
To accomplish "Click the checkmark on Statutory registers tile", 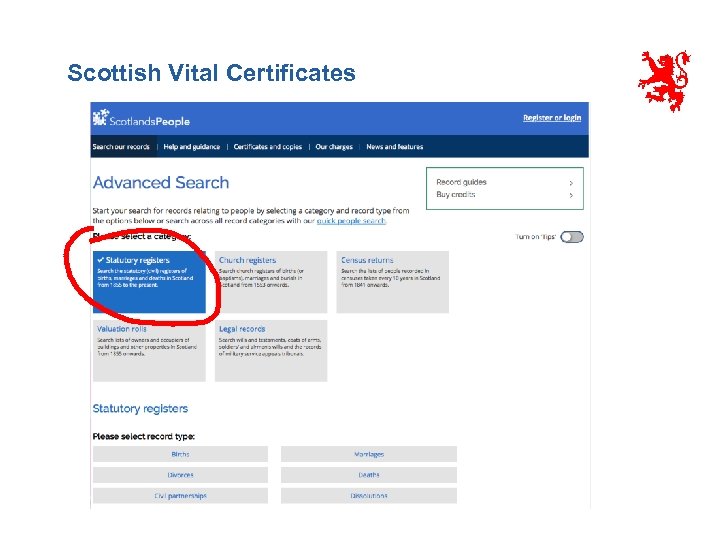I will tap(101, 260).
